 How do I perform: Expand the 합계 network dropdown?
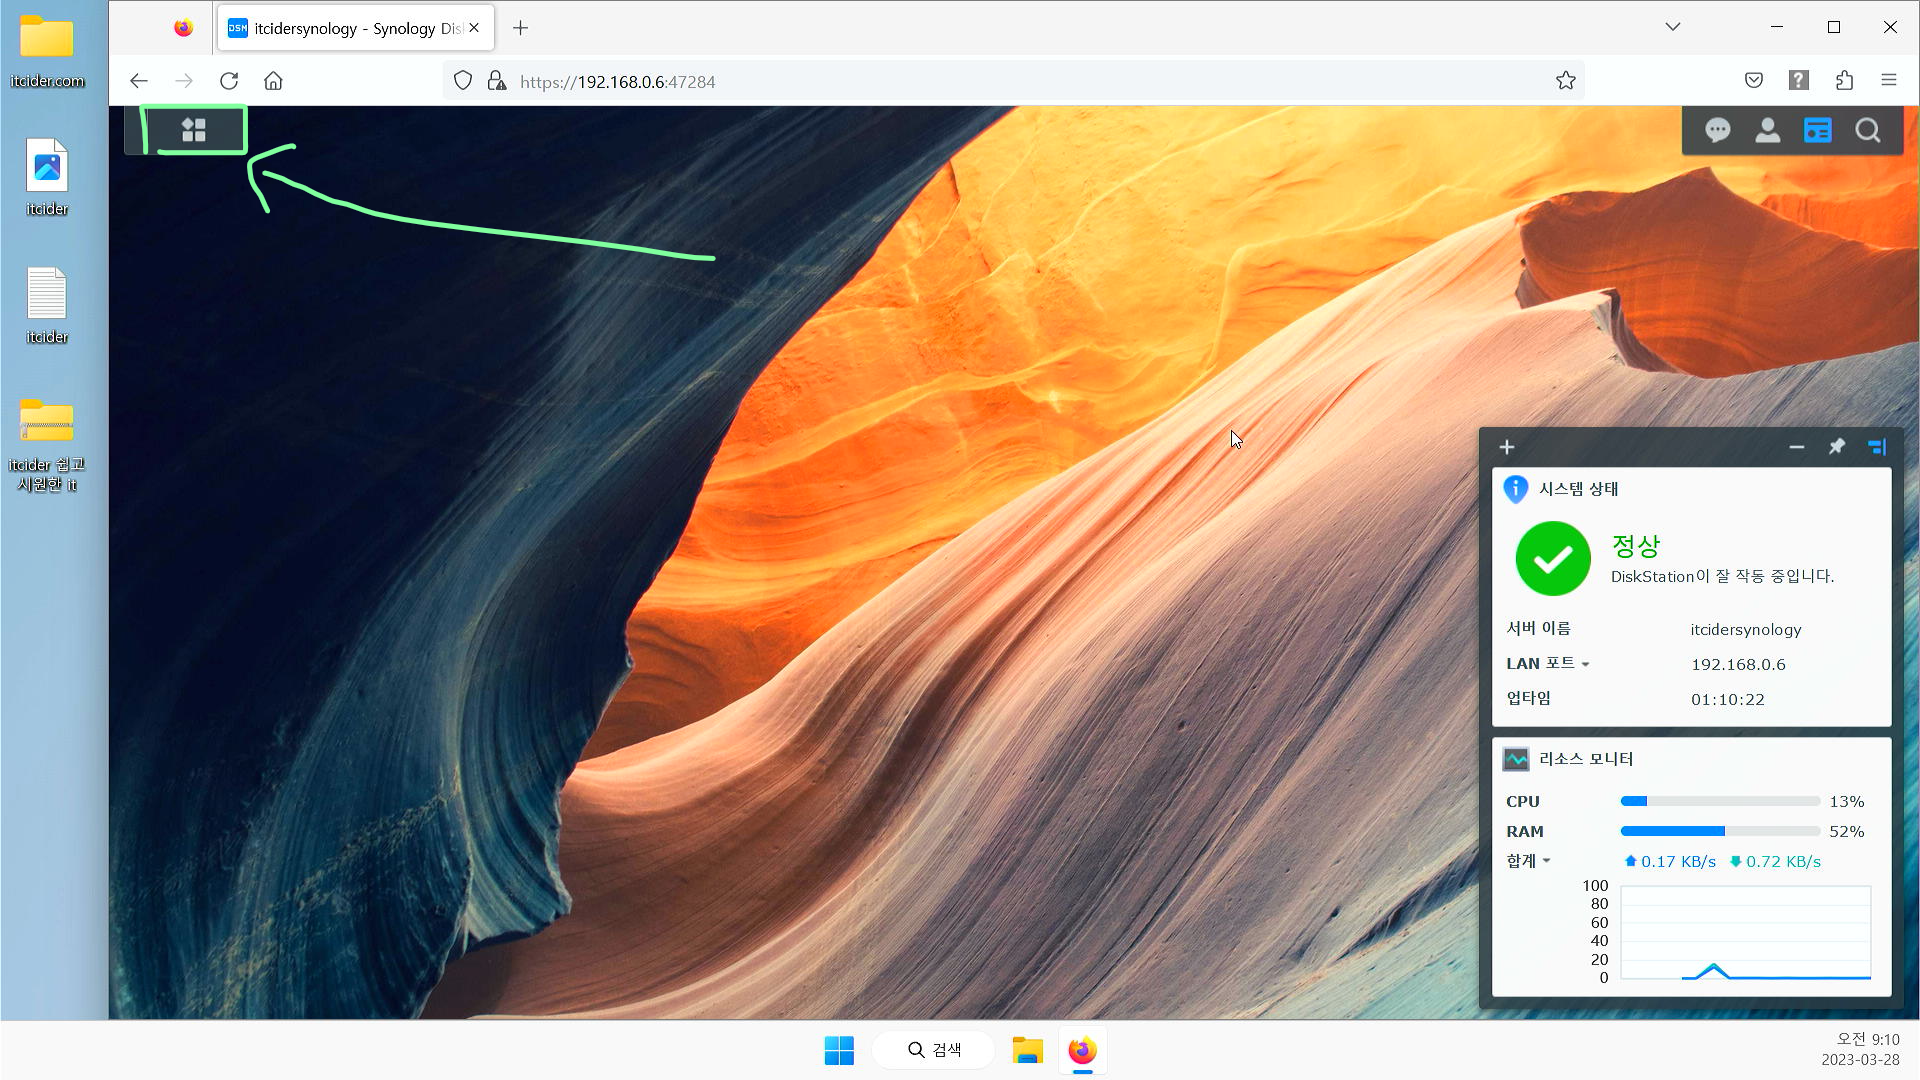pos(1546,861)
